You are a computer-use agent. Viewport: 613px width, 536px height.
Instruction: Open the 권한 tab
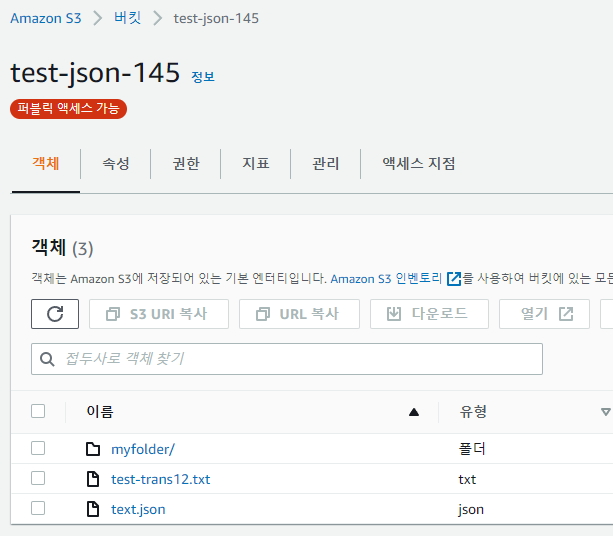point(186,163)
